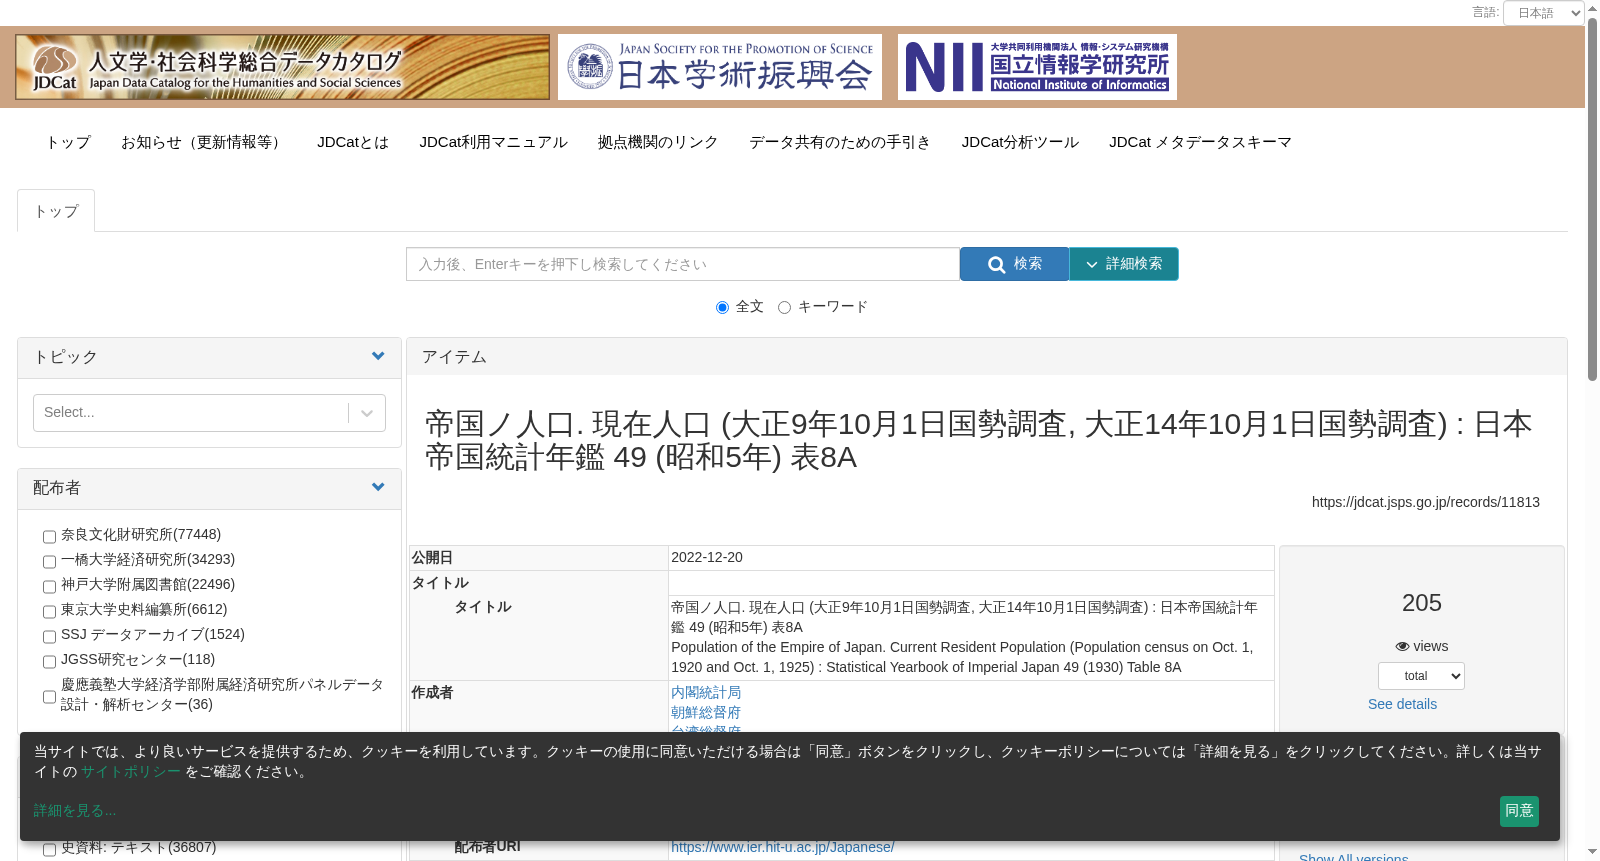Click the See details views link

click(x=1402, y=704)
